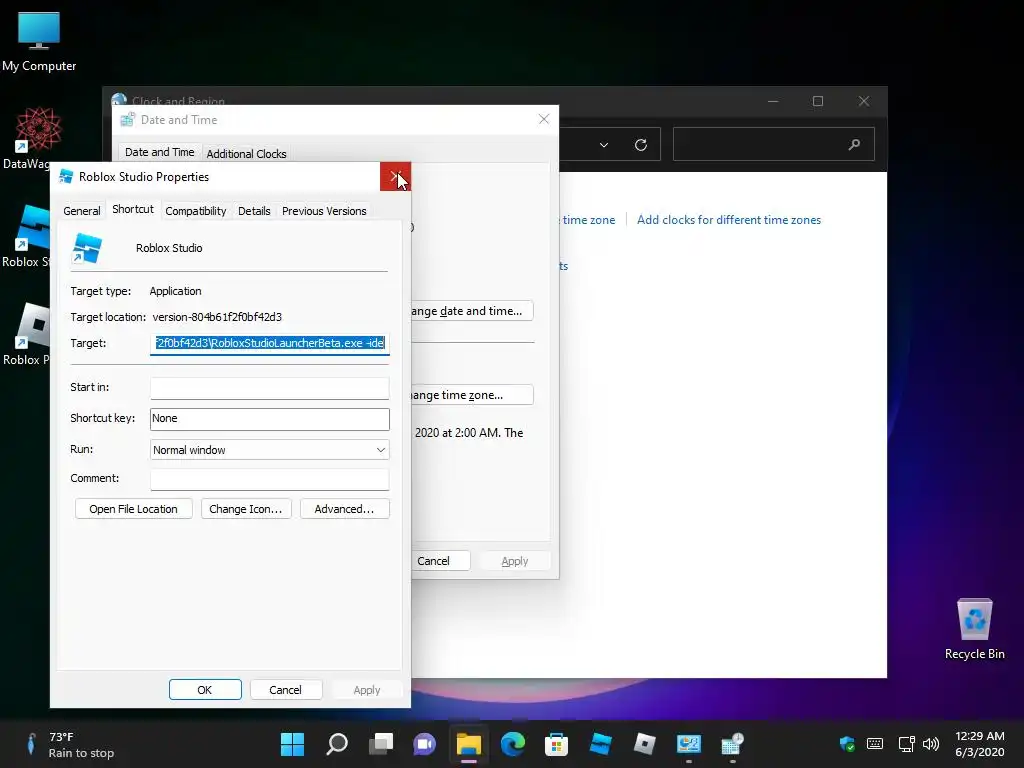Open the Details tab
The height and width of the screenshot is (768, 1024).
(254, 211)
